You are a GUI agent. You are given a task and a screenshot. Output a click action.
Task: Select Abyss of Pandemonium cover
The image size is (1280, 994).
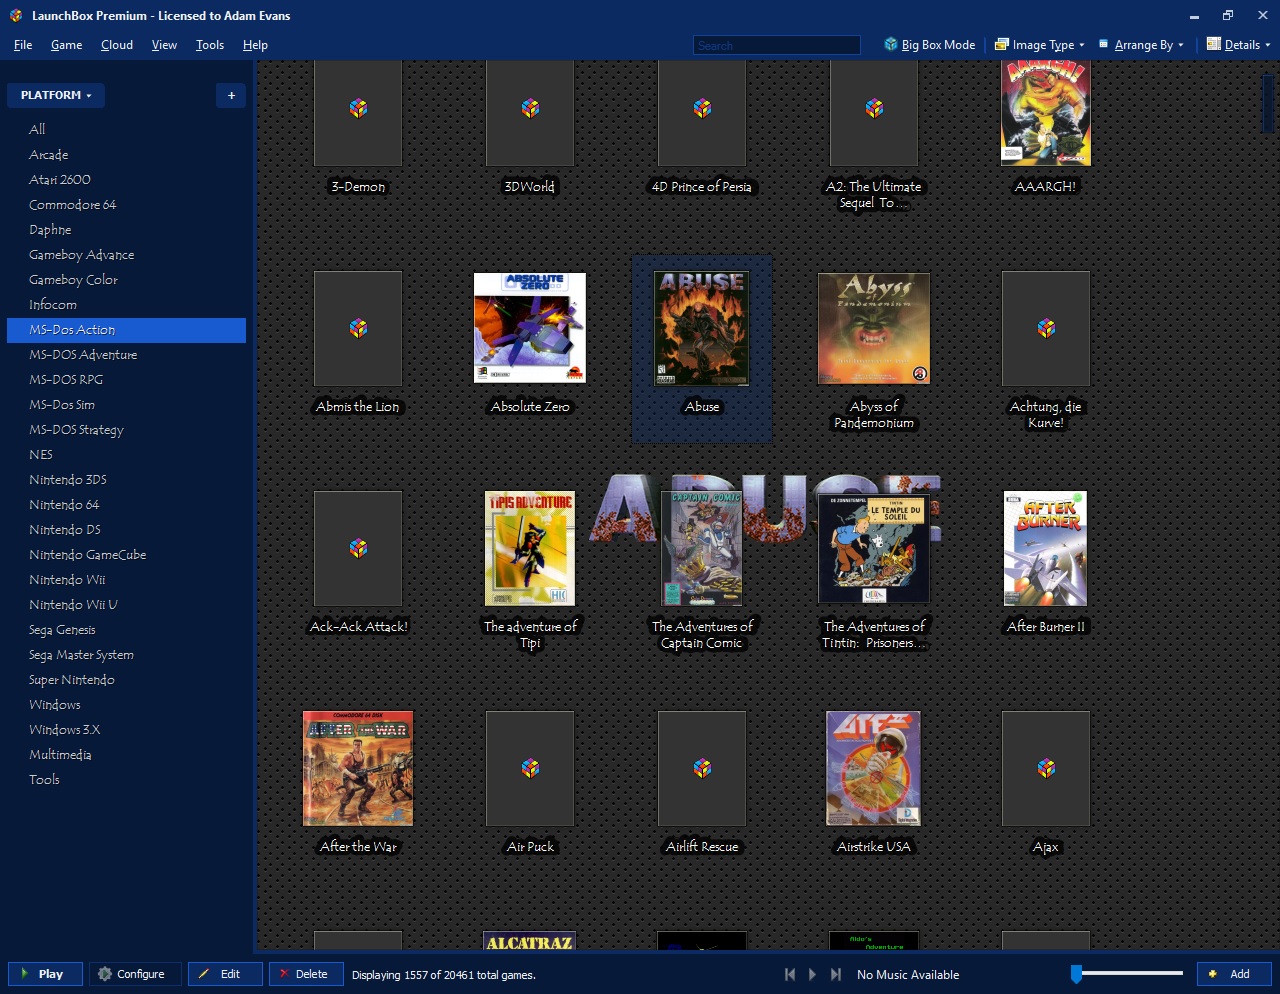pos(874,328)
